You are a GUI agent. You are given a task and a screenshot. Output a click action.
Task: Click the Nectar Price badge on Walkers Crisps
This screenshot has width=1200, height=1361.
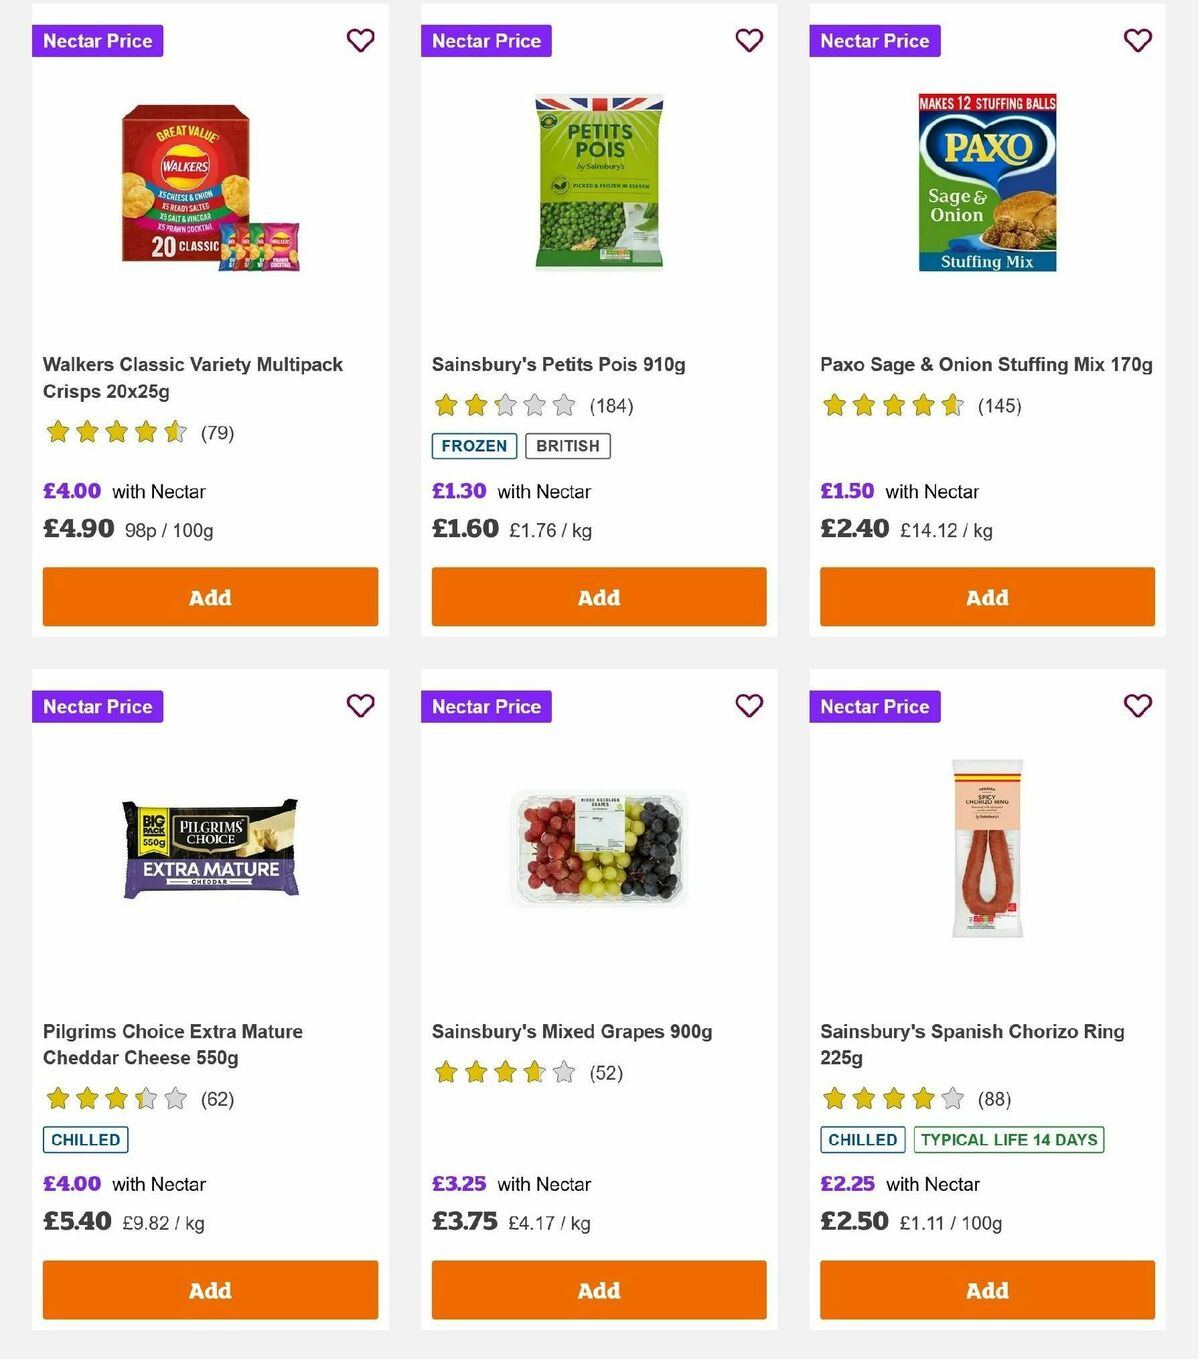[x=97, y=41]
